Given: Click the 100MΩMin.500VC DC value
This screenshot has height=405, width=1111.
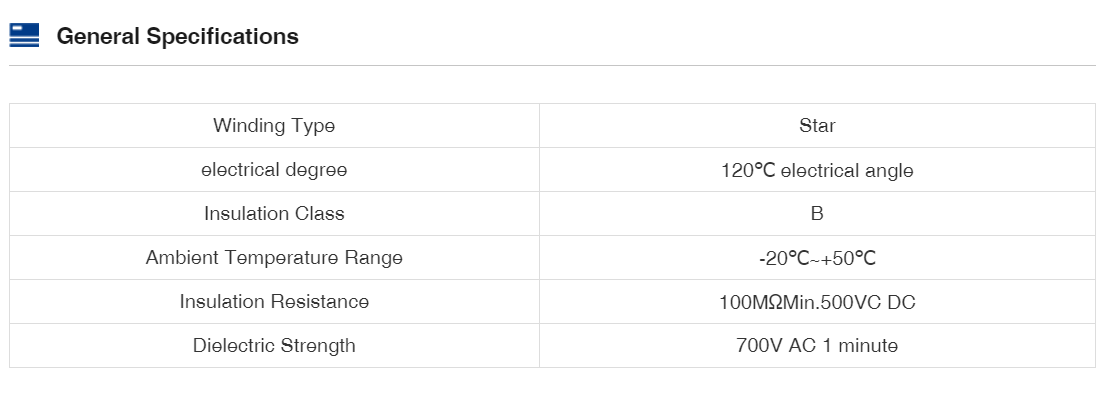Looking at the screenshot, I should (x=817, y=302).
